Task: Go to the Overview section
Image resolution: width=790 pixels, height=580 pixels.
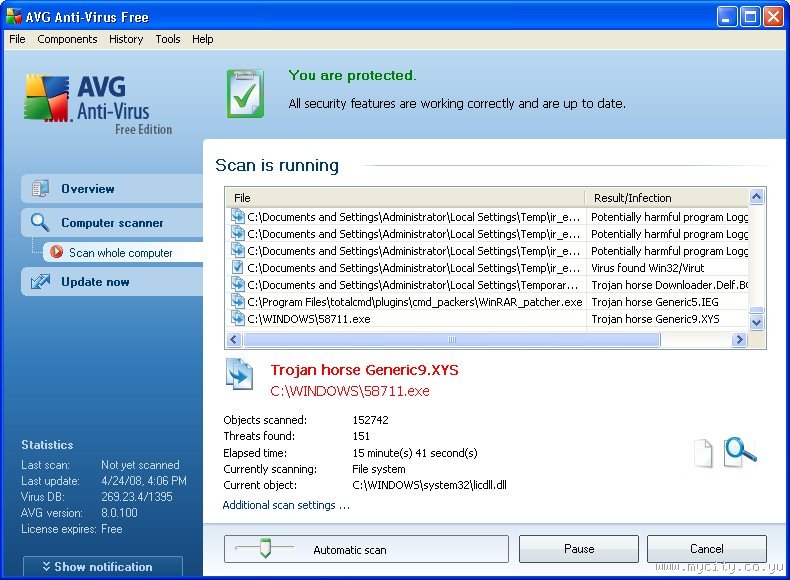Action: click(112, 189)
